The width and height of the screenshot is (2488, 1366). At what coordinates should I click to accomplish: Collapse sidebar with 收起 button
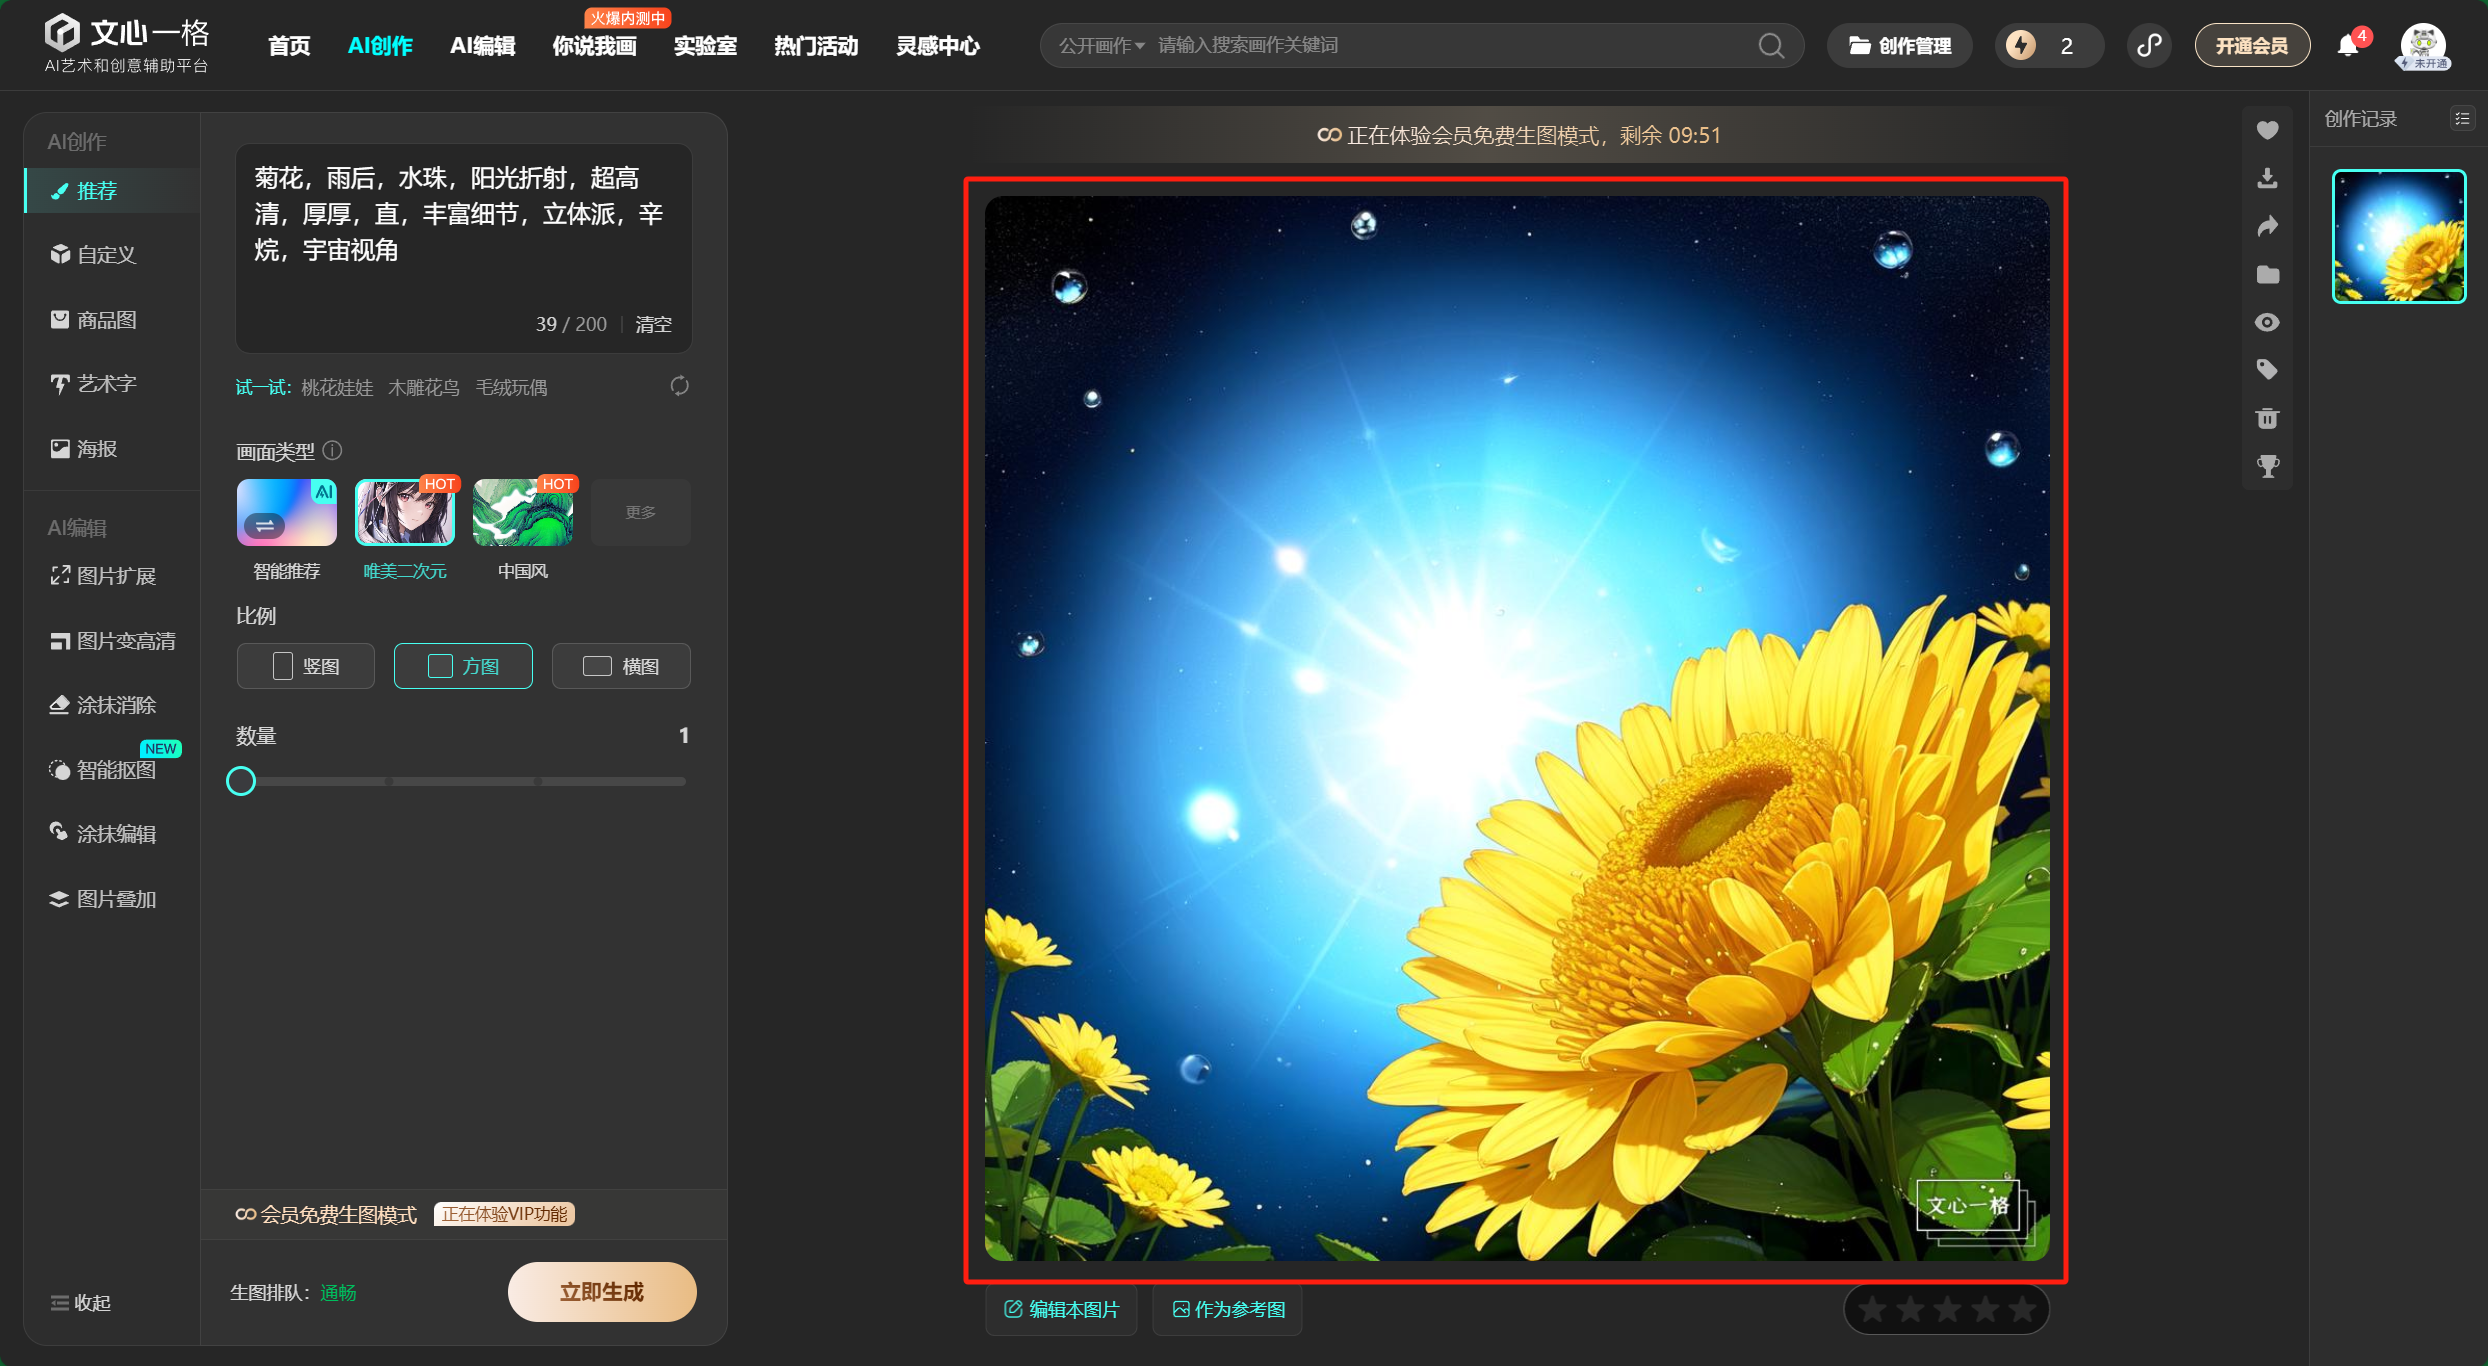click(x=80, y=1303)
